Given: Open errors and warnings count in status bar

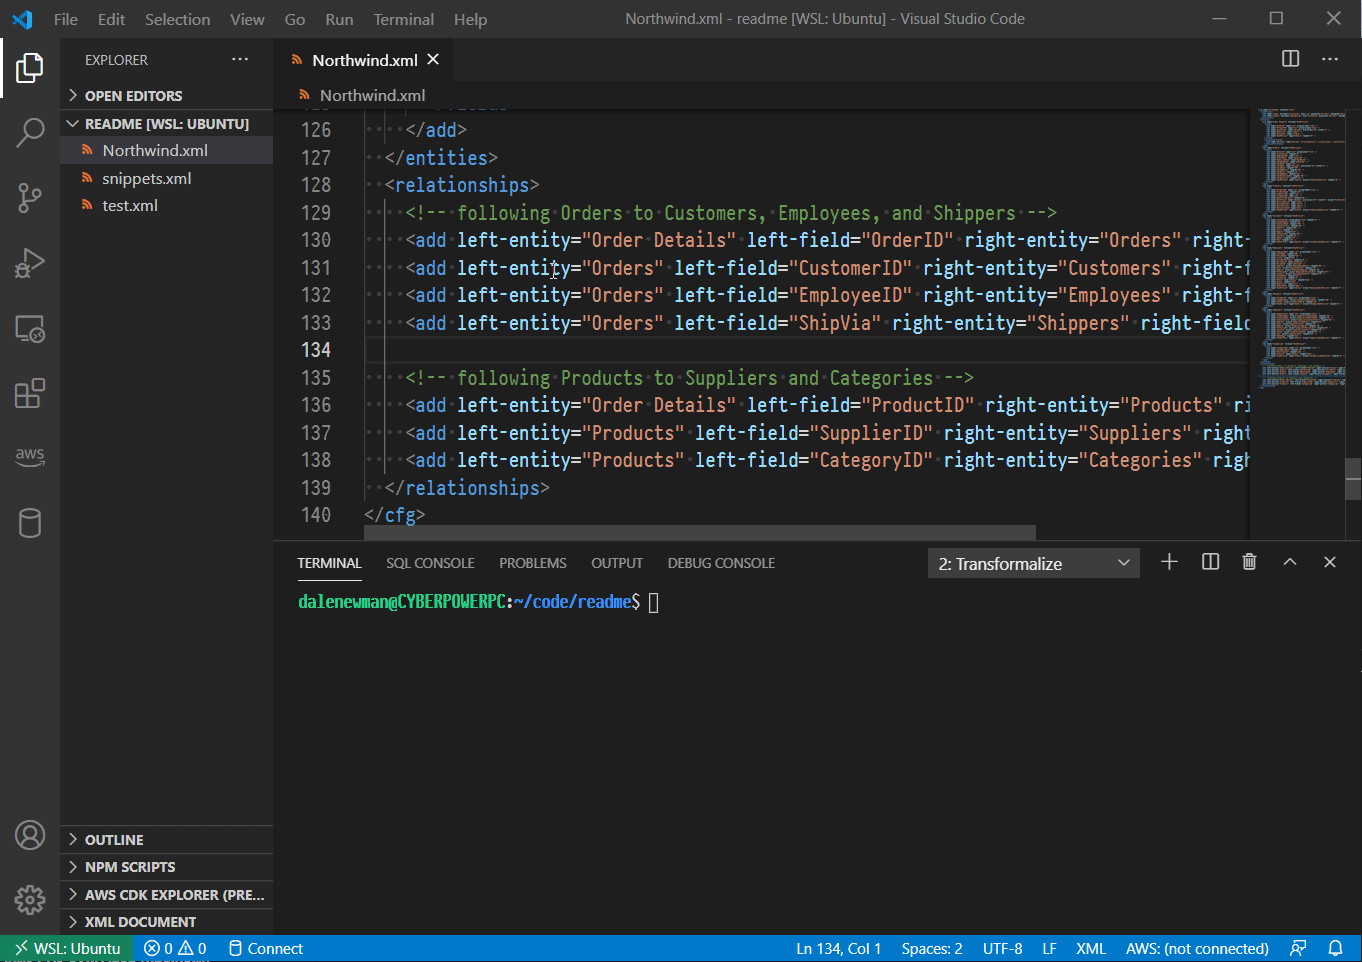Looking at the screenshot, I should [x=175, y=948].
